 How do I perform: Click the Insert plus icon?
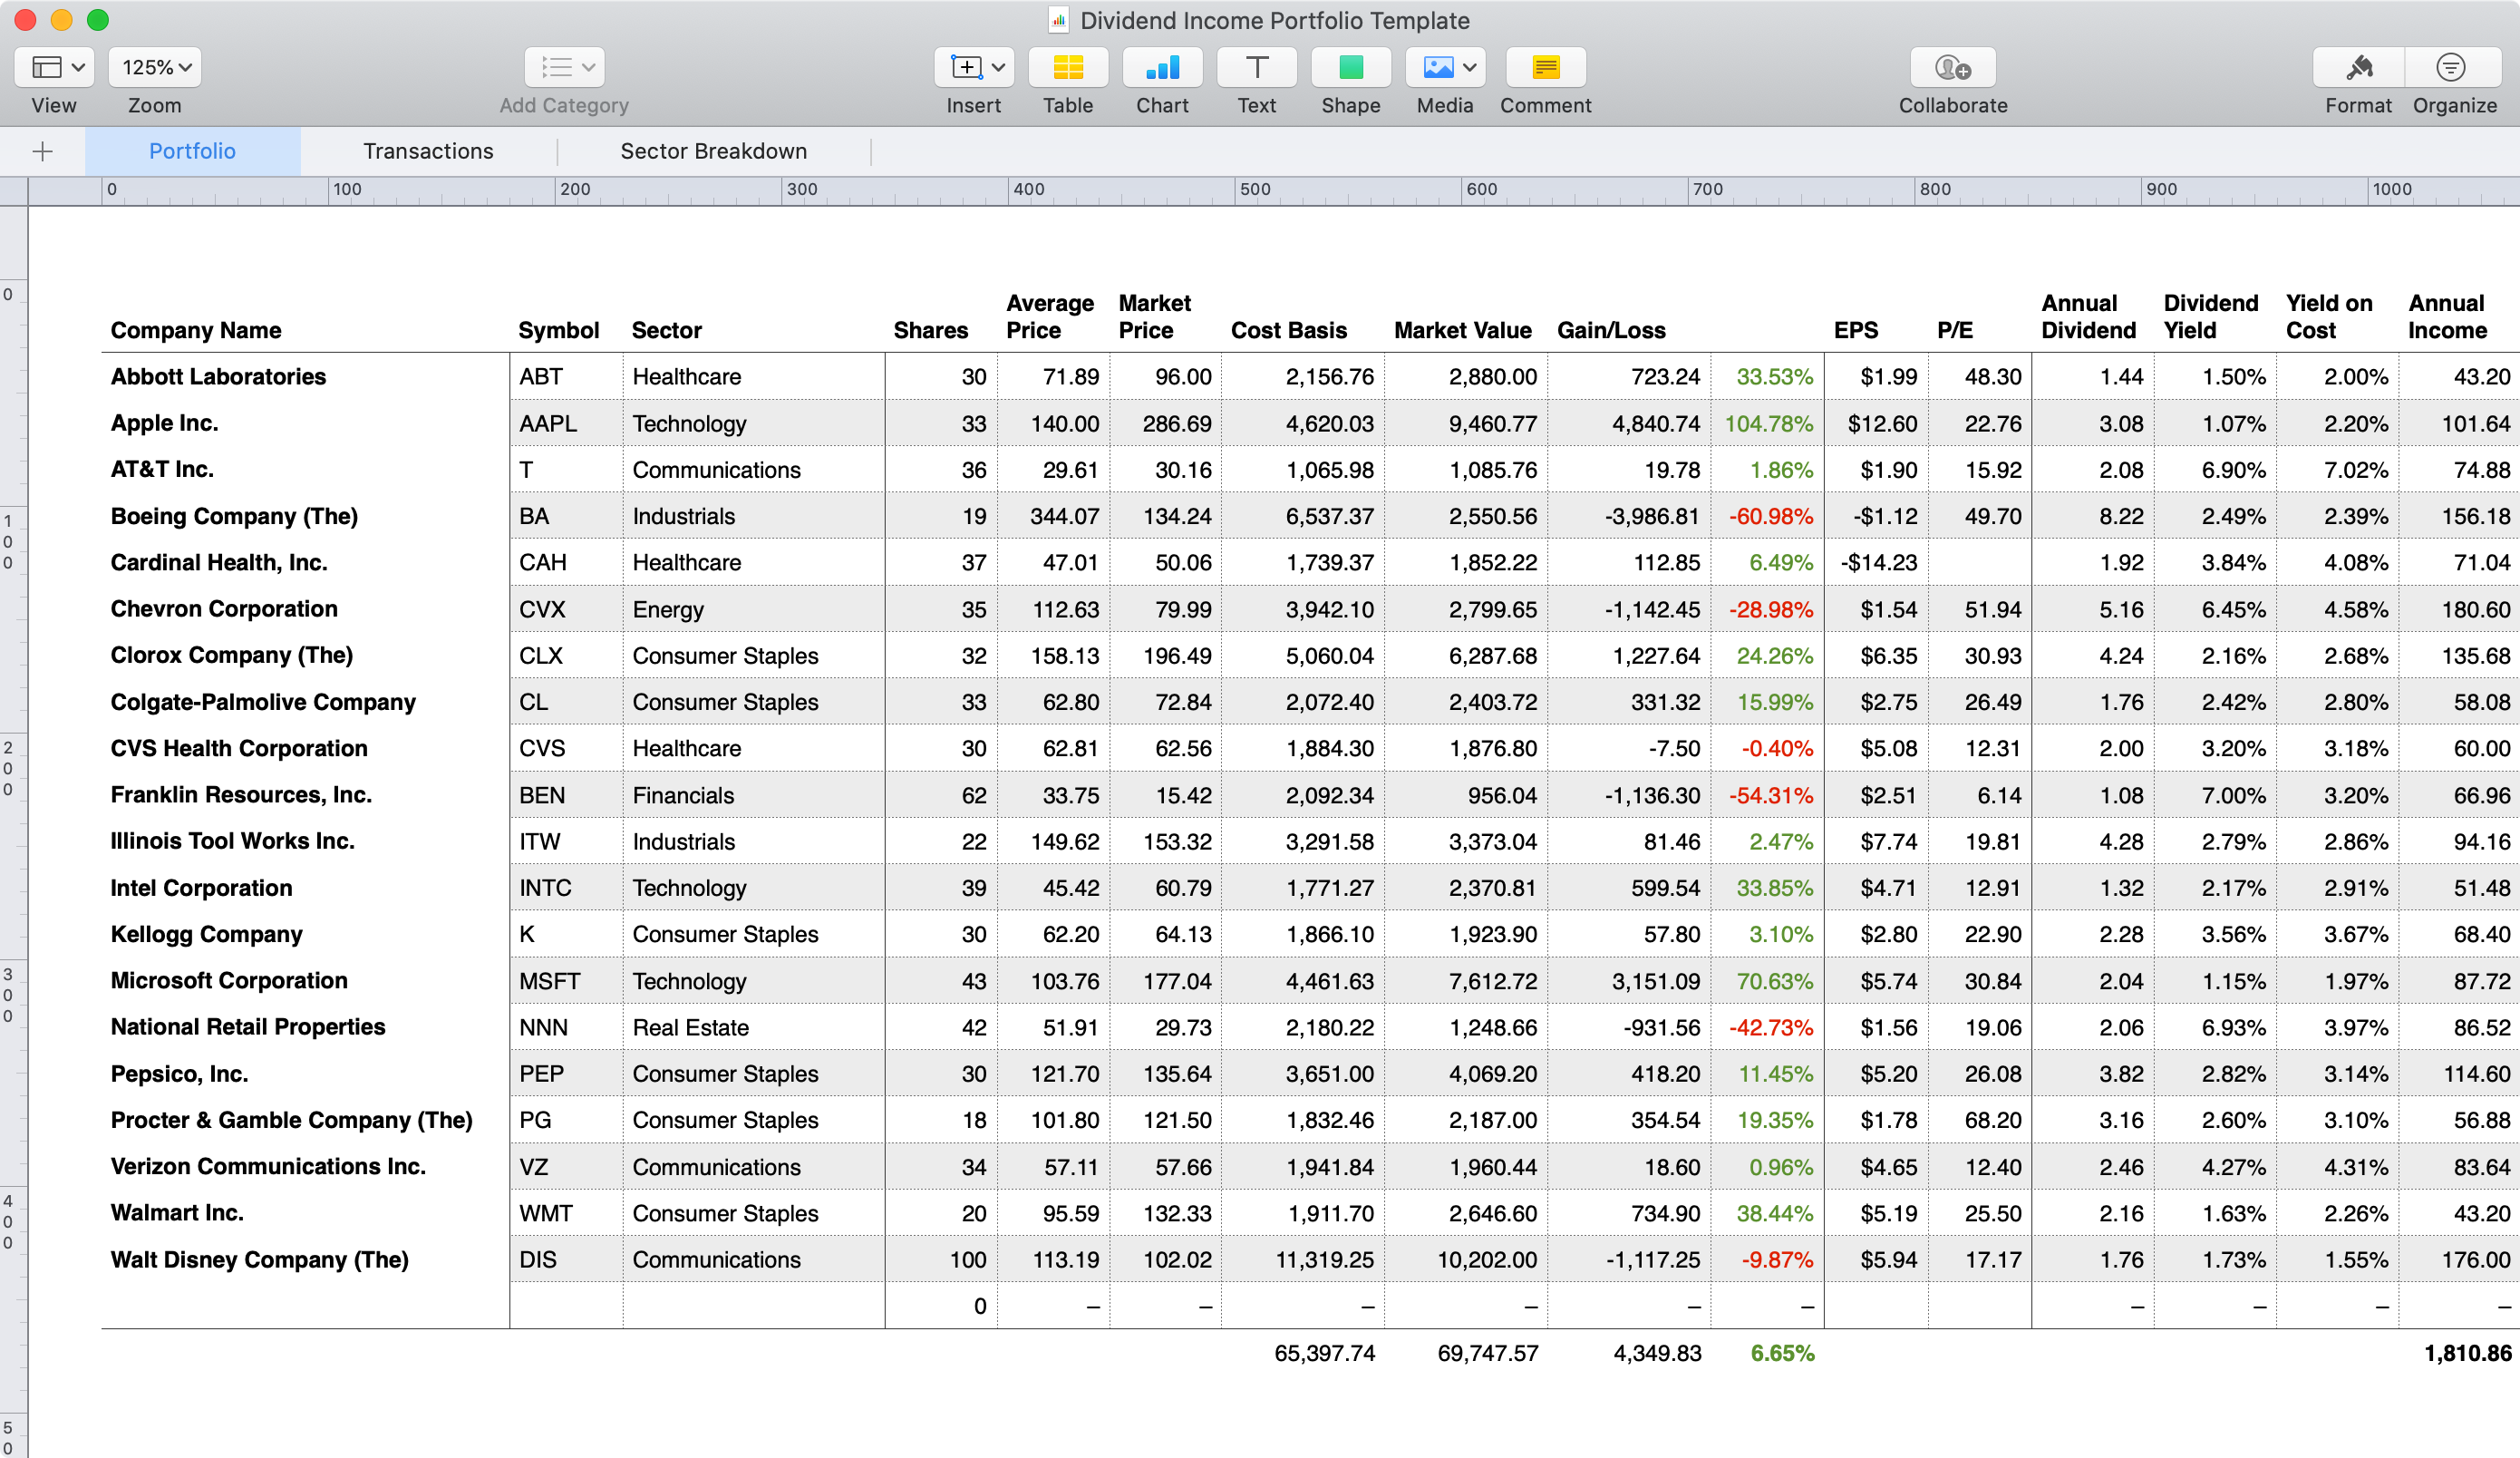click(x=965, y=67)
